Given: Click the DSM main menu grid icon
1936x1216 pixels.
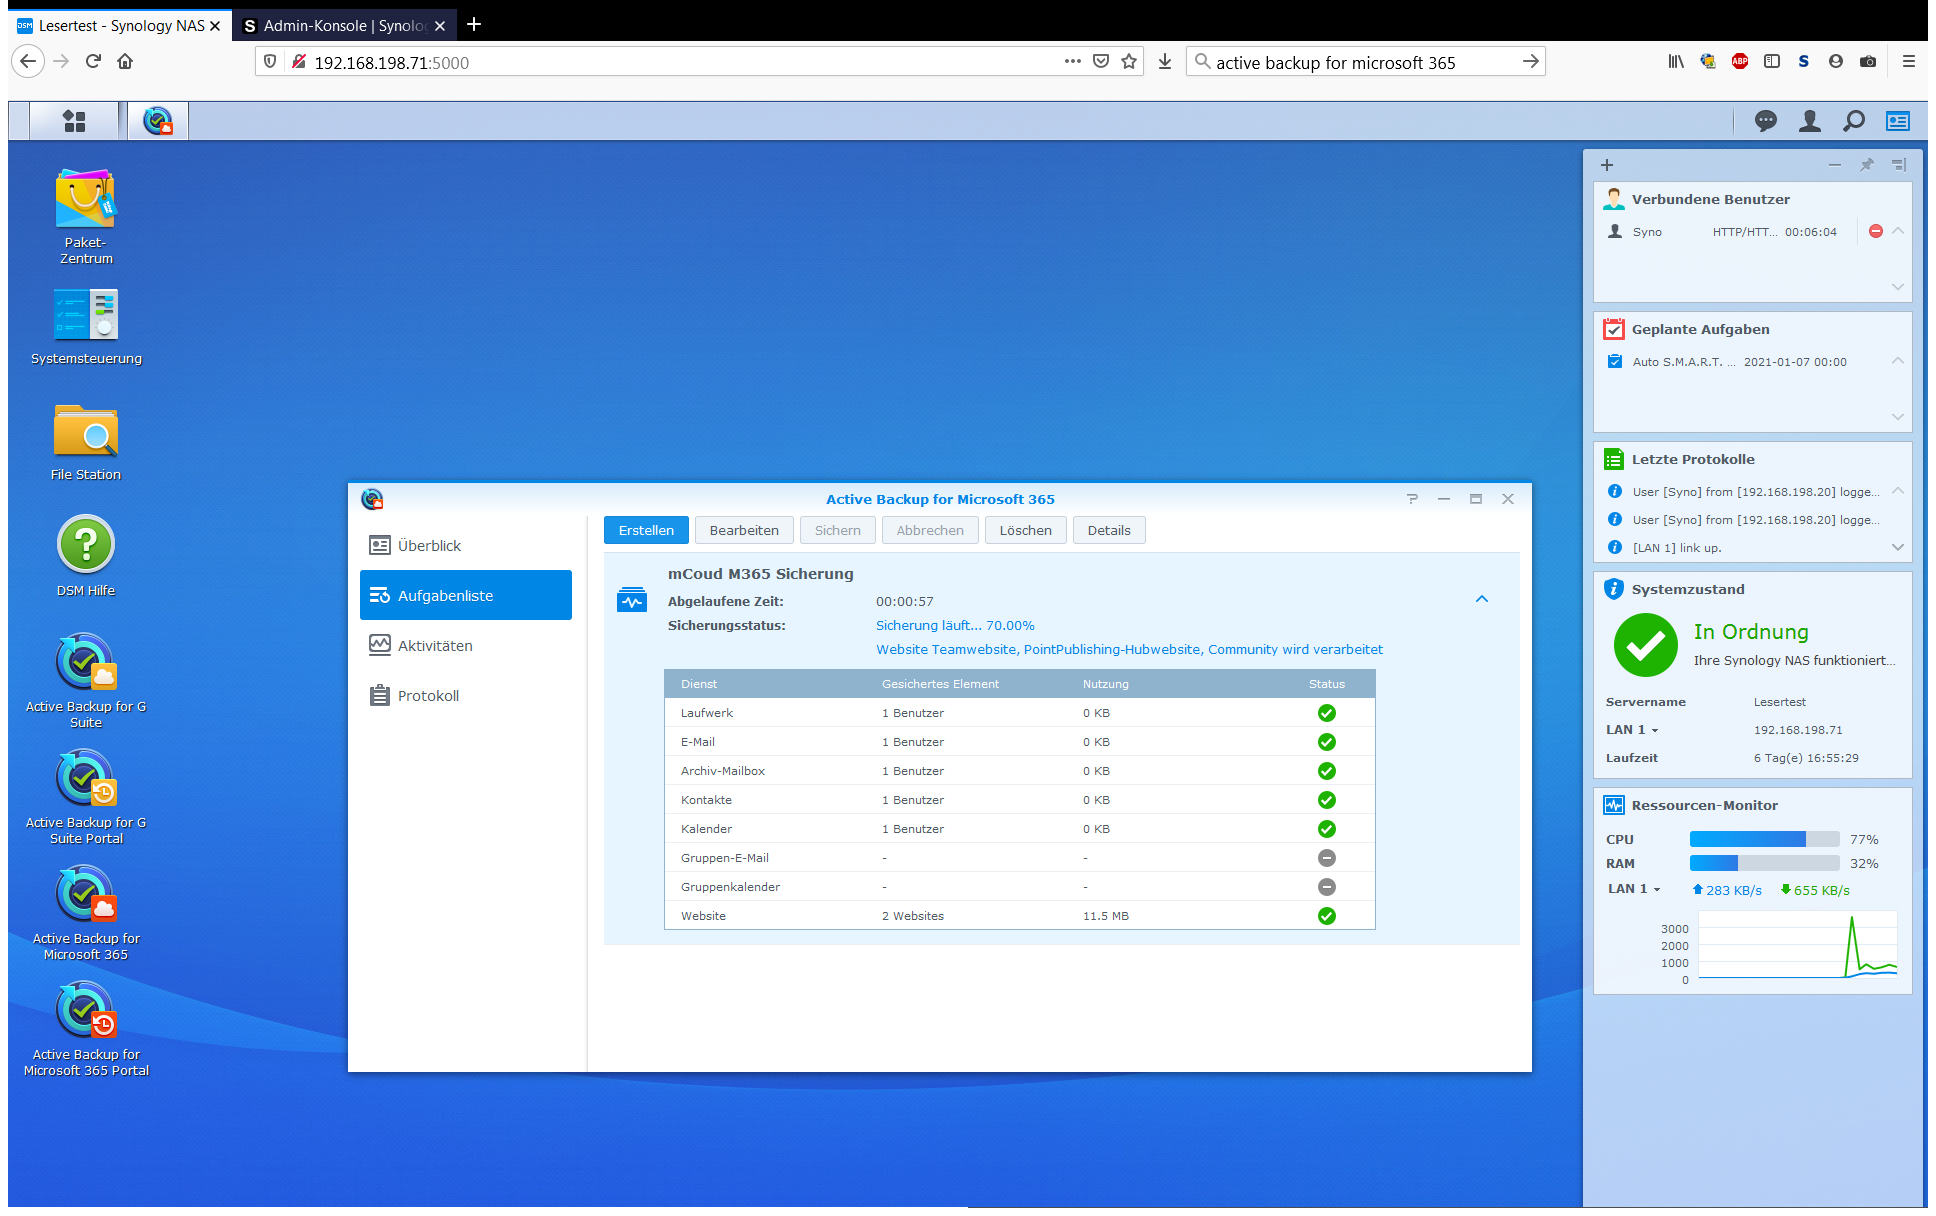Looking at the screenshot, I should (74, 121).
